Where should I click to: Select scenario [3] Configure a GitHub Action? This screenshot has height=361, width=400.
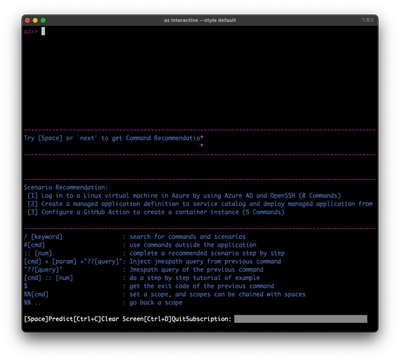(x=156, y=212)
